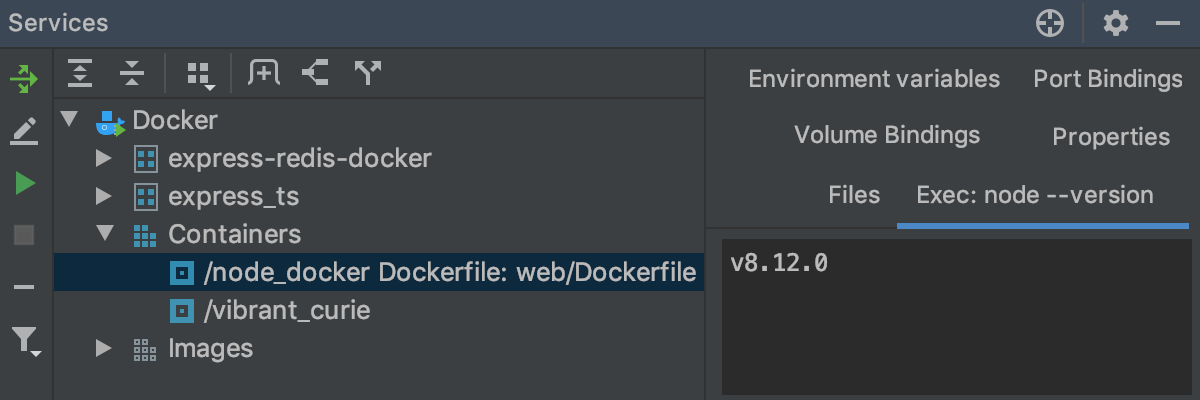Click the crosshair locate icon in header

pos(1050,23)
